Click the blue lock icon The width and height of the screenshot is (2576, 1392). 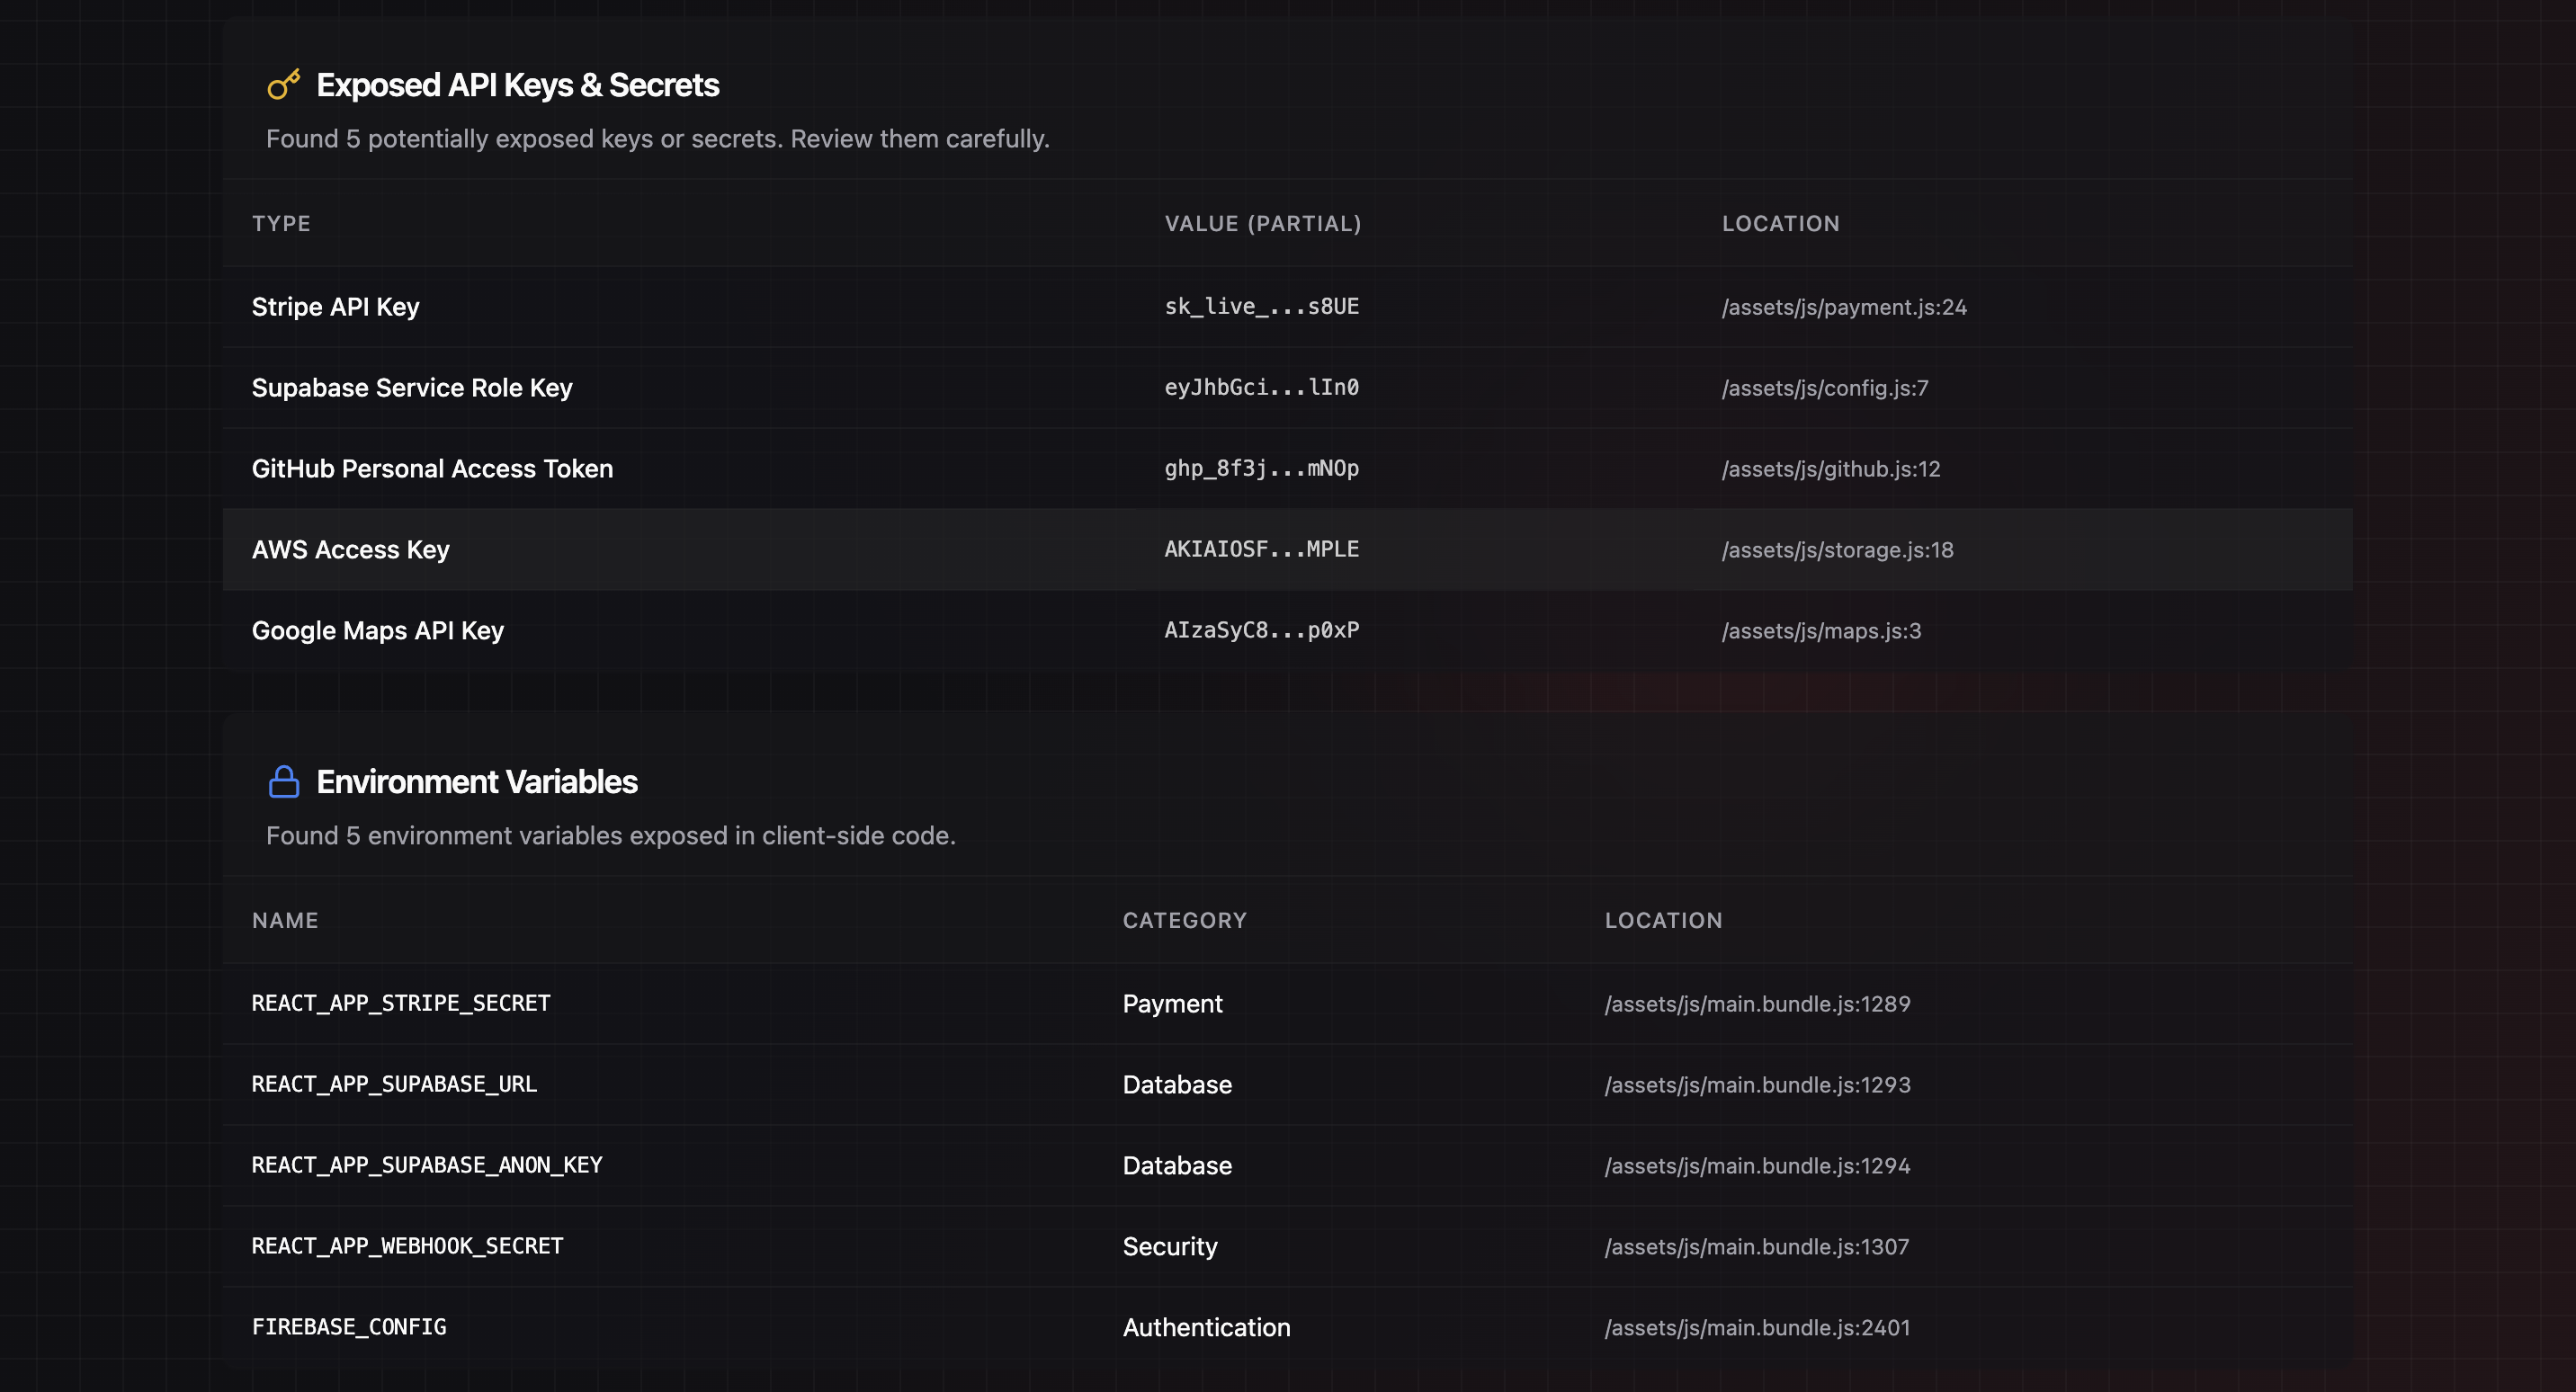(x=284, y=781)
